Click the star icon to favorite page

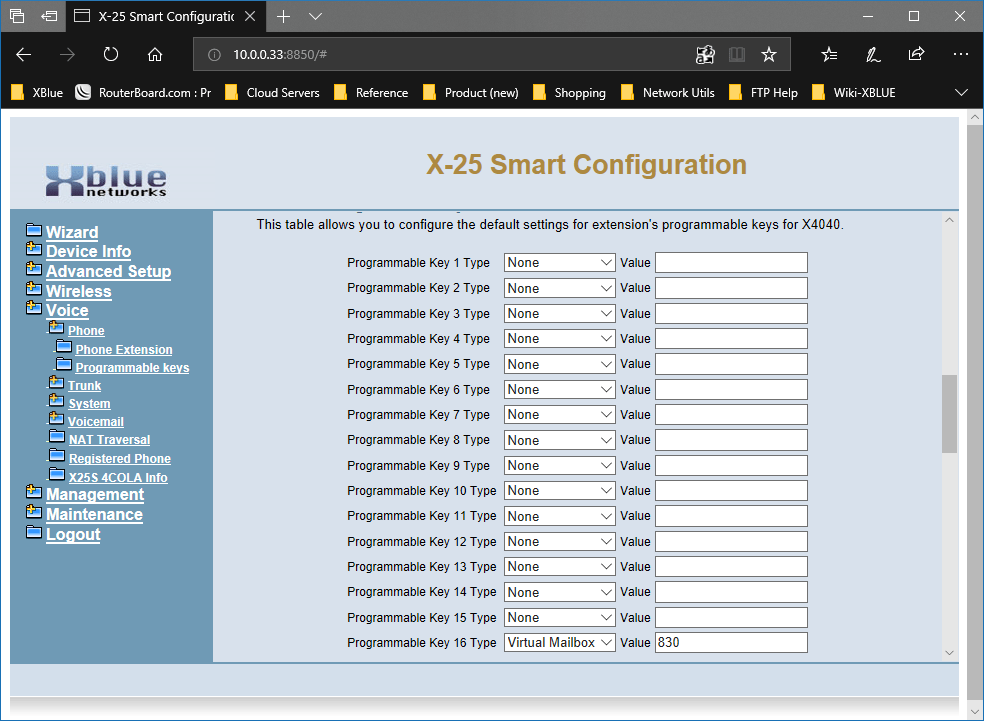click(768, 54)
